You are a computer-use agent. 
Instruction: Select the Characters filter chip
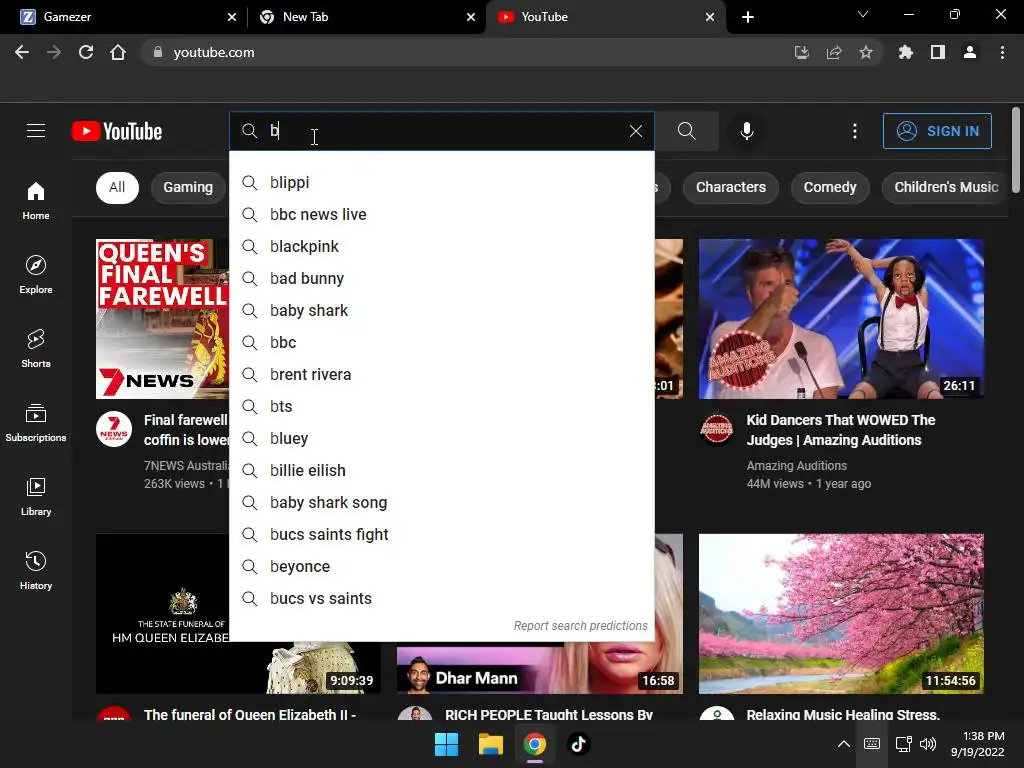[731, 187]
